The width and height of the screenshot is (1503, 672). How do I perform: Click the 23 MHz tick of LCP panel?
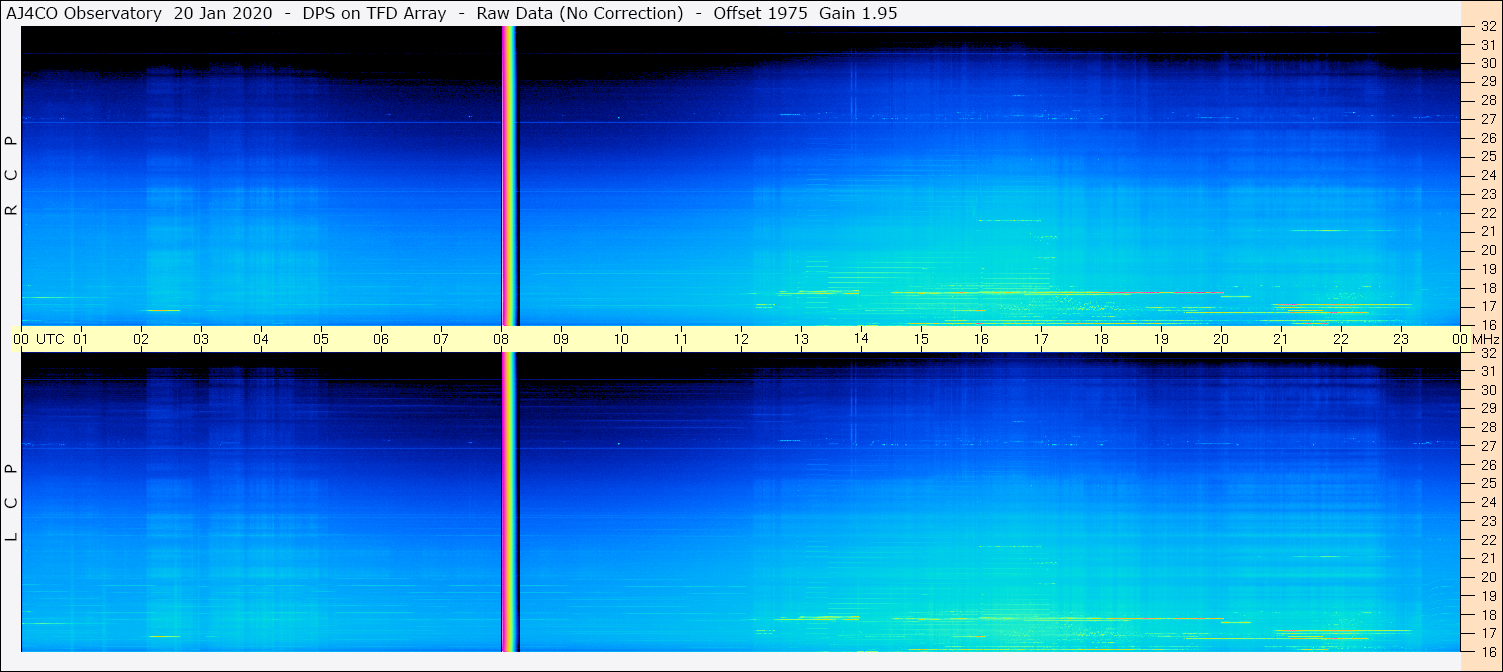[x=1487, y=521]
